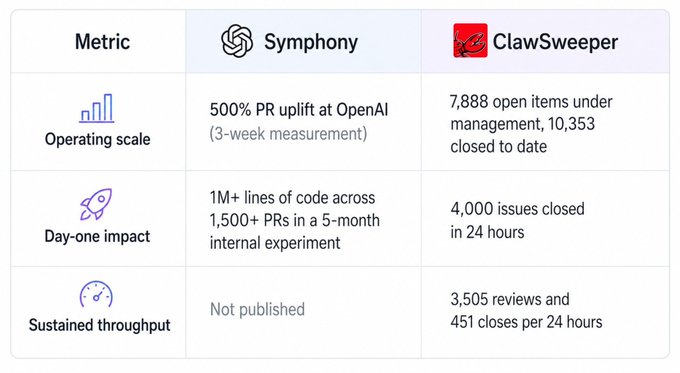
Task: Click the 3,505 reviews and 451 closes cell
Action: click(x=526, y=311)
